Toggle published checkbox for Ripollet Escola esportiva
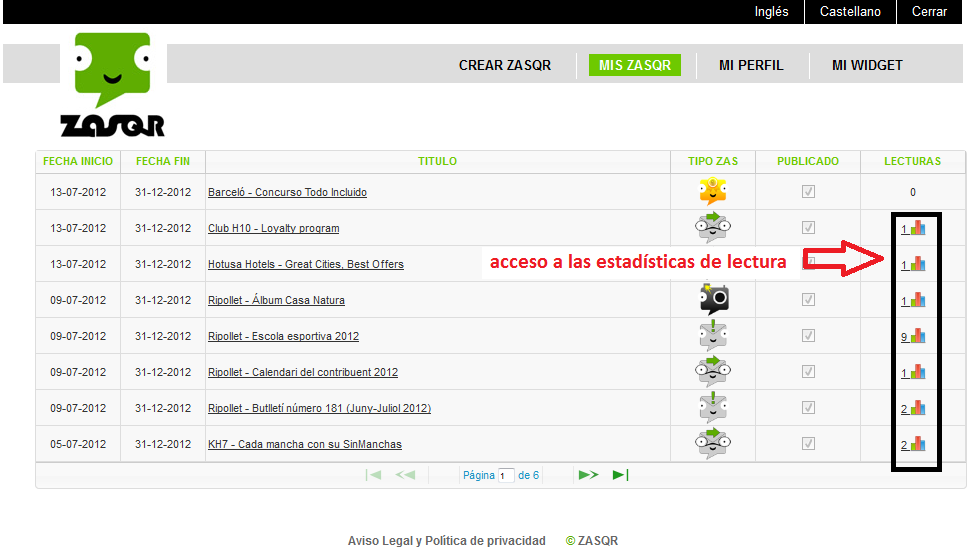Screen dimensions: 971x557 tap(808, 336)
